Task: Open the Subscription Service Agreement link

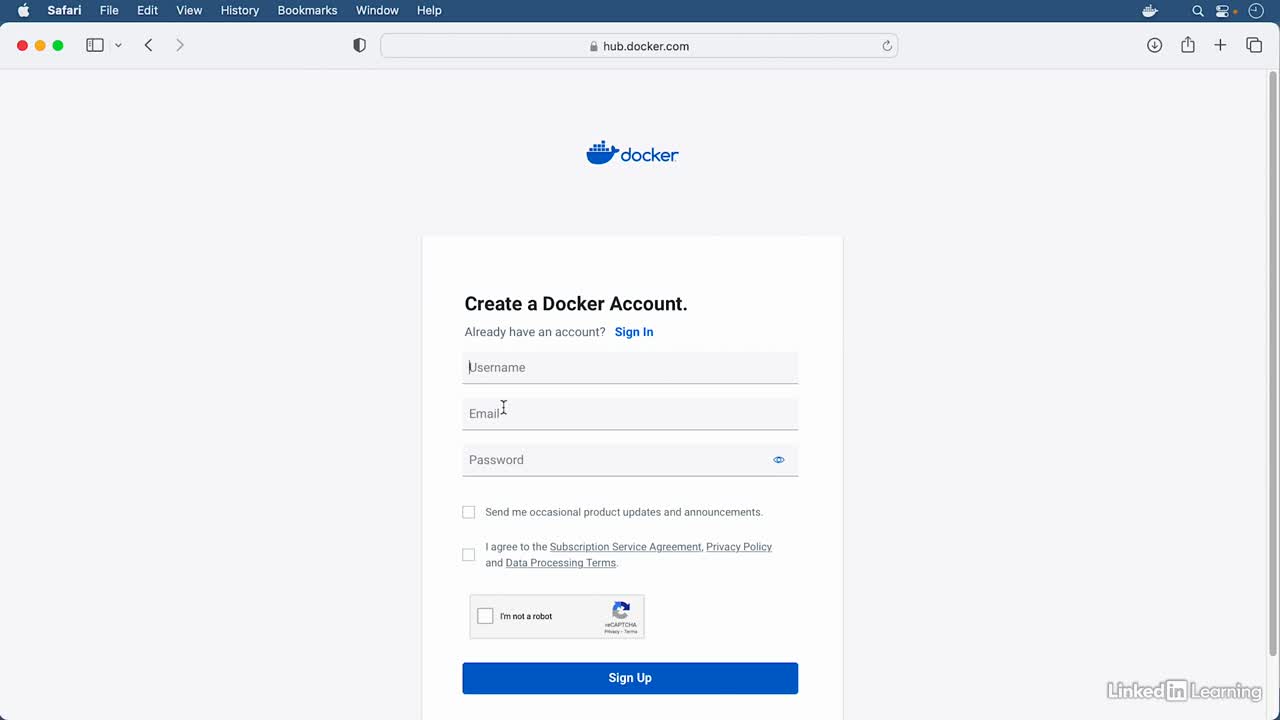Action: (x=626, y=547)
